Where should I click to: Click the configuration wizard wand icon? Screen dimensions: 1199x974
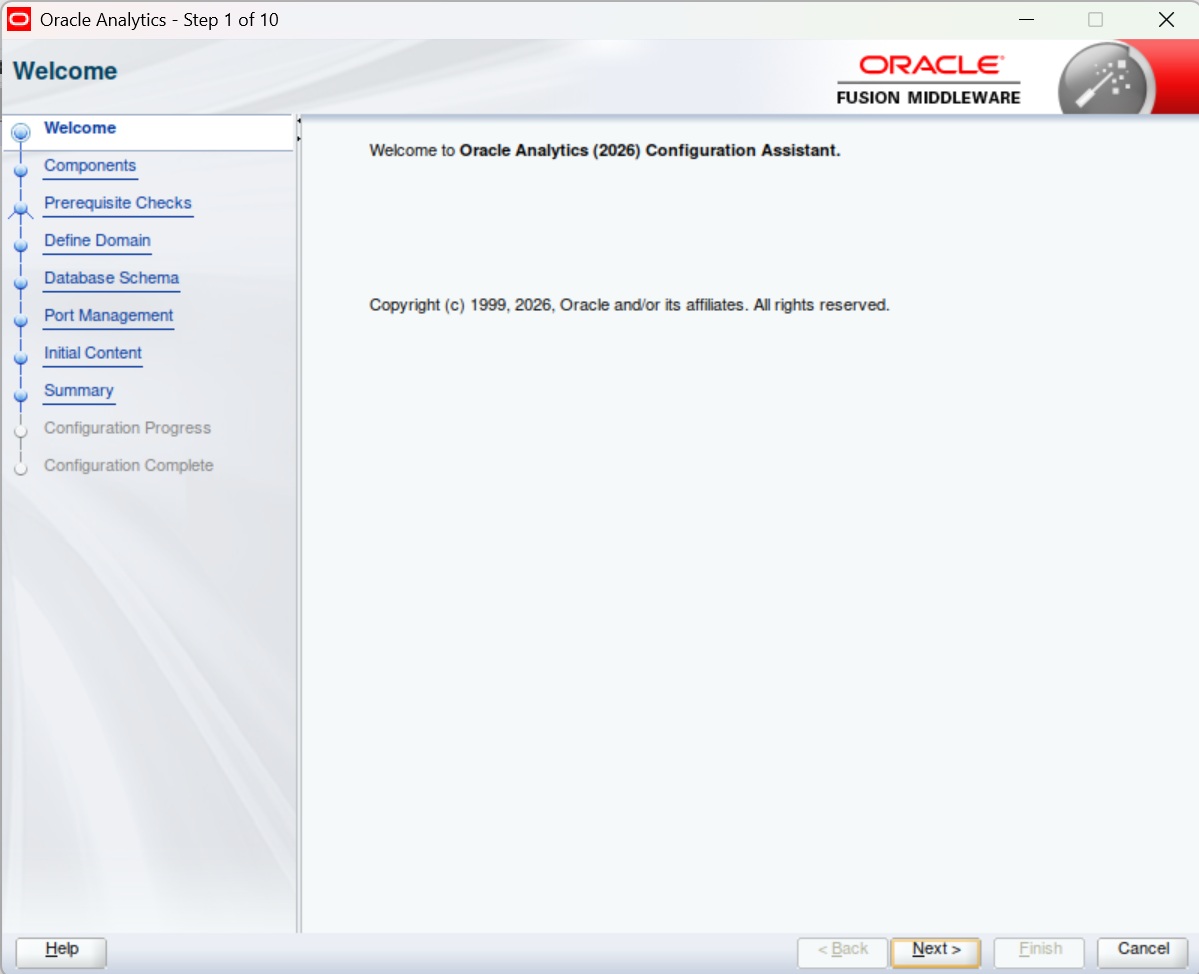click(1104, 81)
